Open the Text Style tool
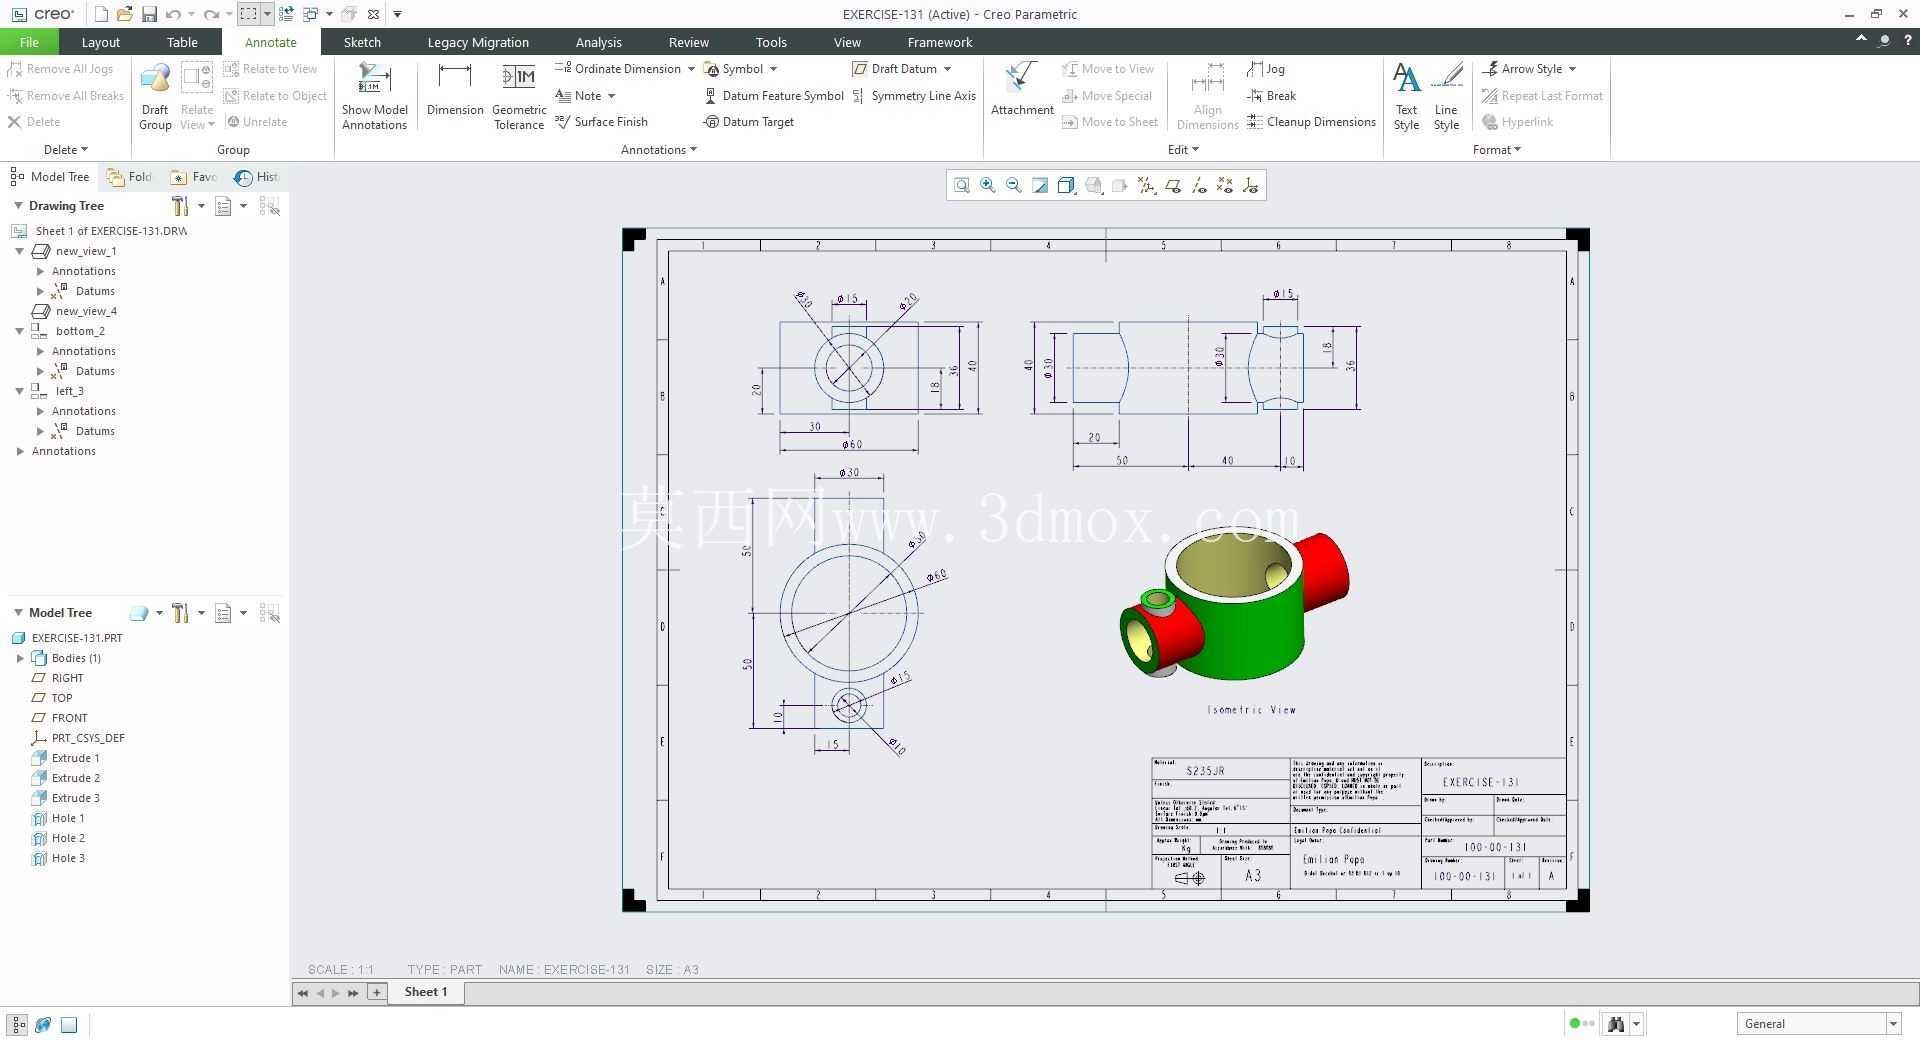1920x1040 pixels. point(1406,96)
